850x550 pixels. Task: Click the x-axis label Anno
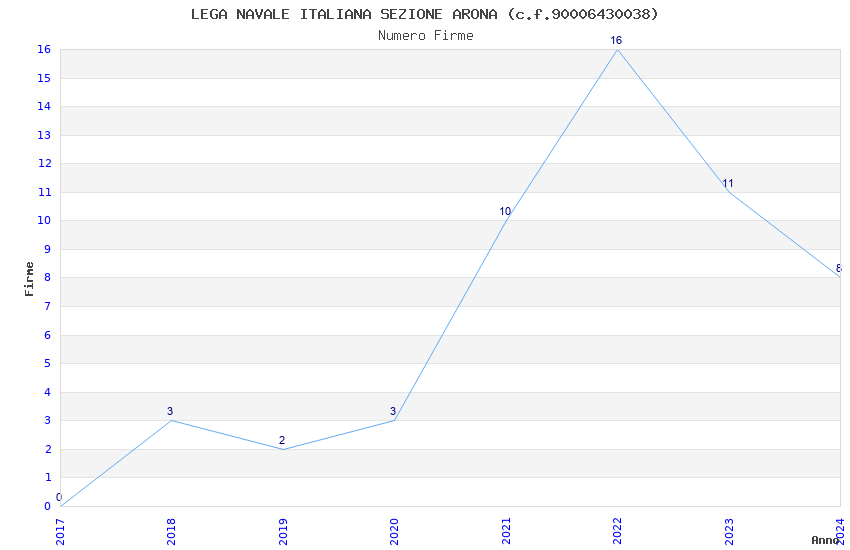click(x=825, y=540)
